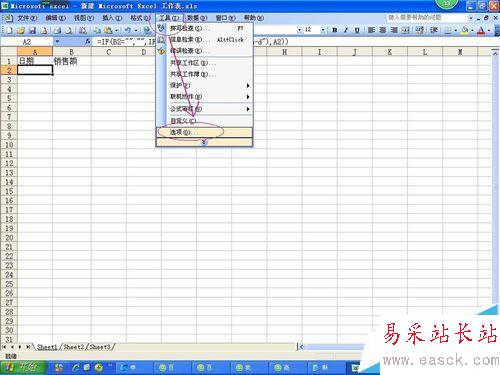This screenshot has height=375, width=500.
Task: Select cell A1 containing 日期
Action: (x=35, y=61)
